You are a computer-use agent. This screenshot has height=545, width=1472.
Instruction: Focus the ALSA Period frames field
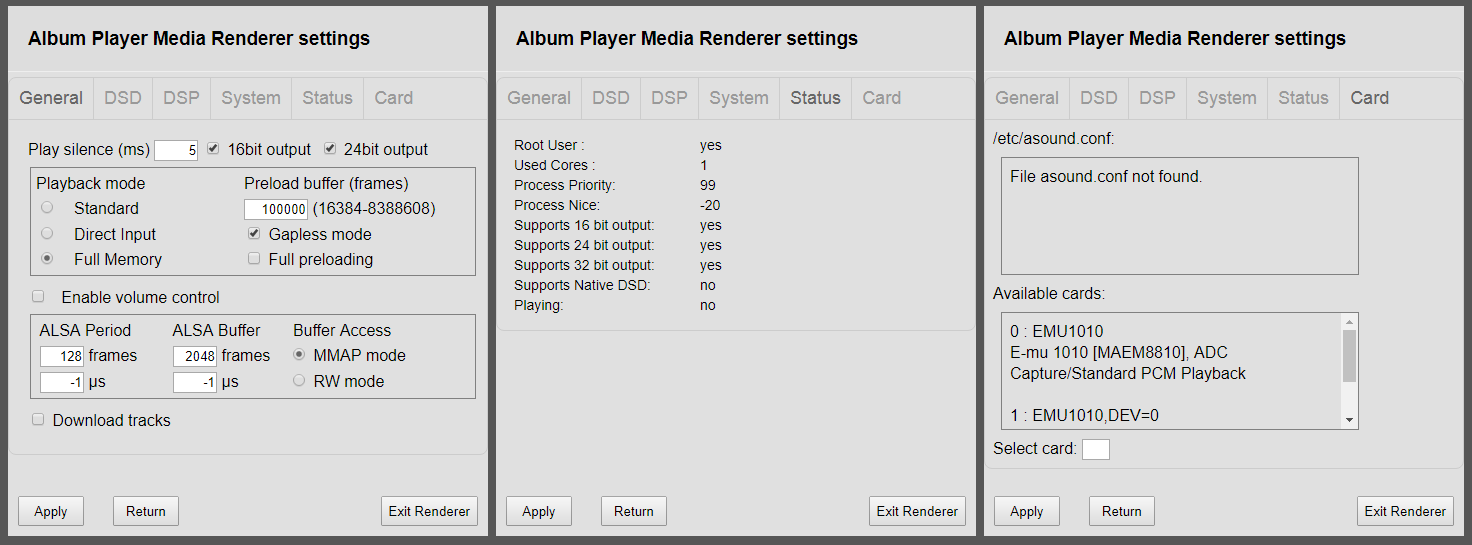pos(62,356)
